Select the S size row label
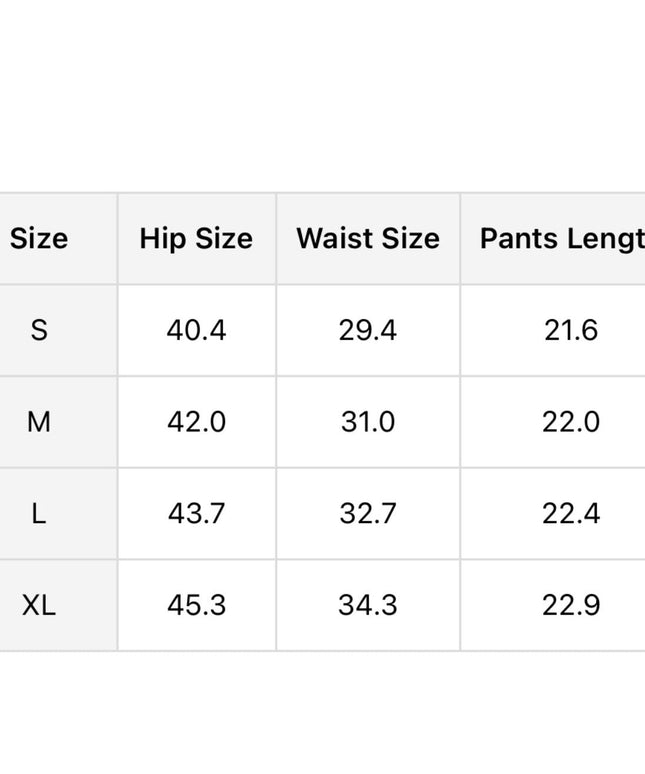Viewport: 645px width, 774px height. point(39,330)
